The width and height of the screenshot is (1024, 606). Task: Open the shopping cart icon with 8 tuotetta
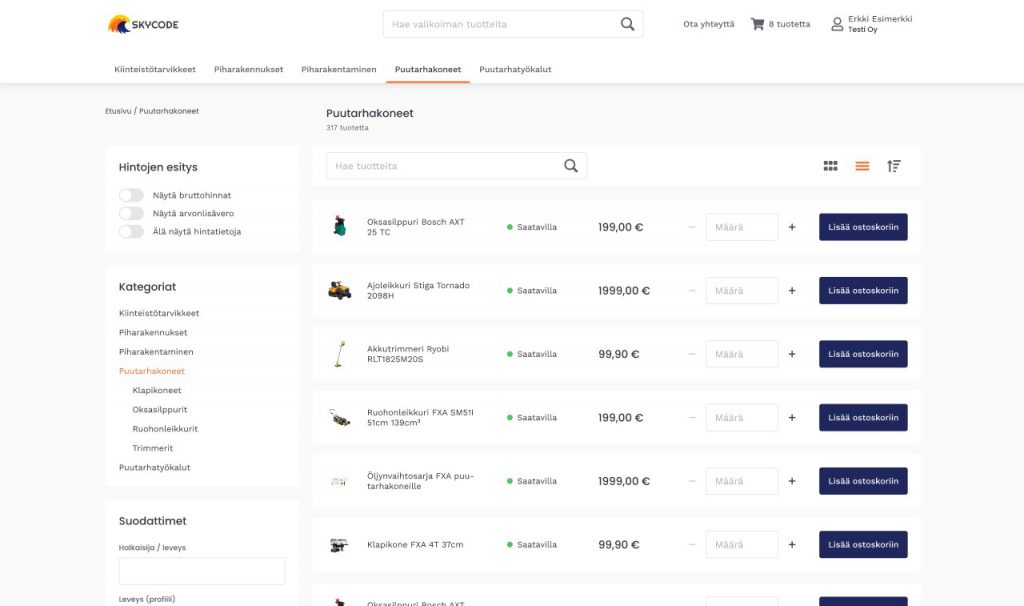click(757, 24)
